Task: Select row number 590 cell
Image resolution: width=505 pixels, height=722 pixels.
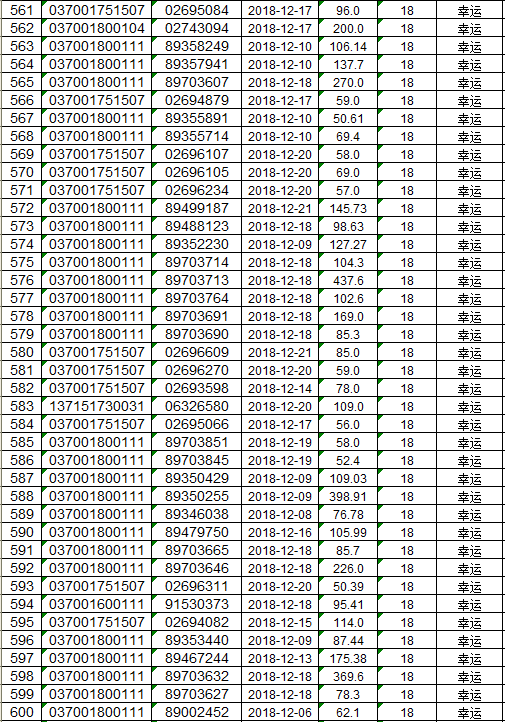Action: pyautogui.click(x=21, y=532)
